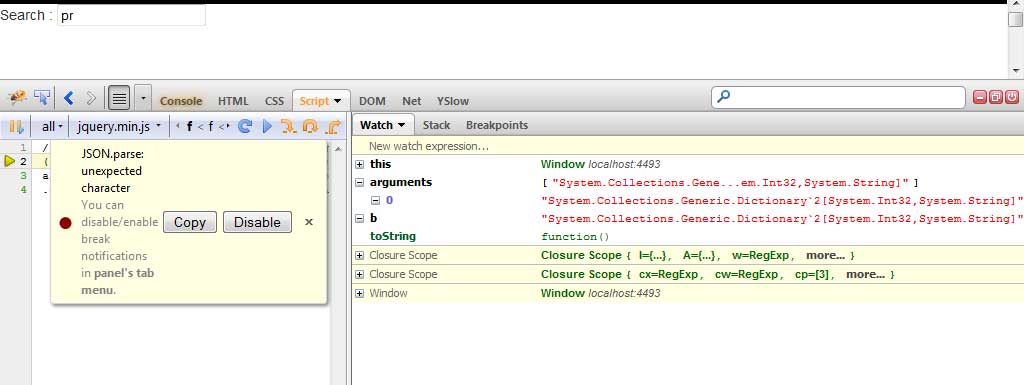Switch to the Net panel tab
The width and height of the screenshot is (1024, 385).
coord(411,101)
